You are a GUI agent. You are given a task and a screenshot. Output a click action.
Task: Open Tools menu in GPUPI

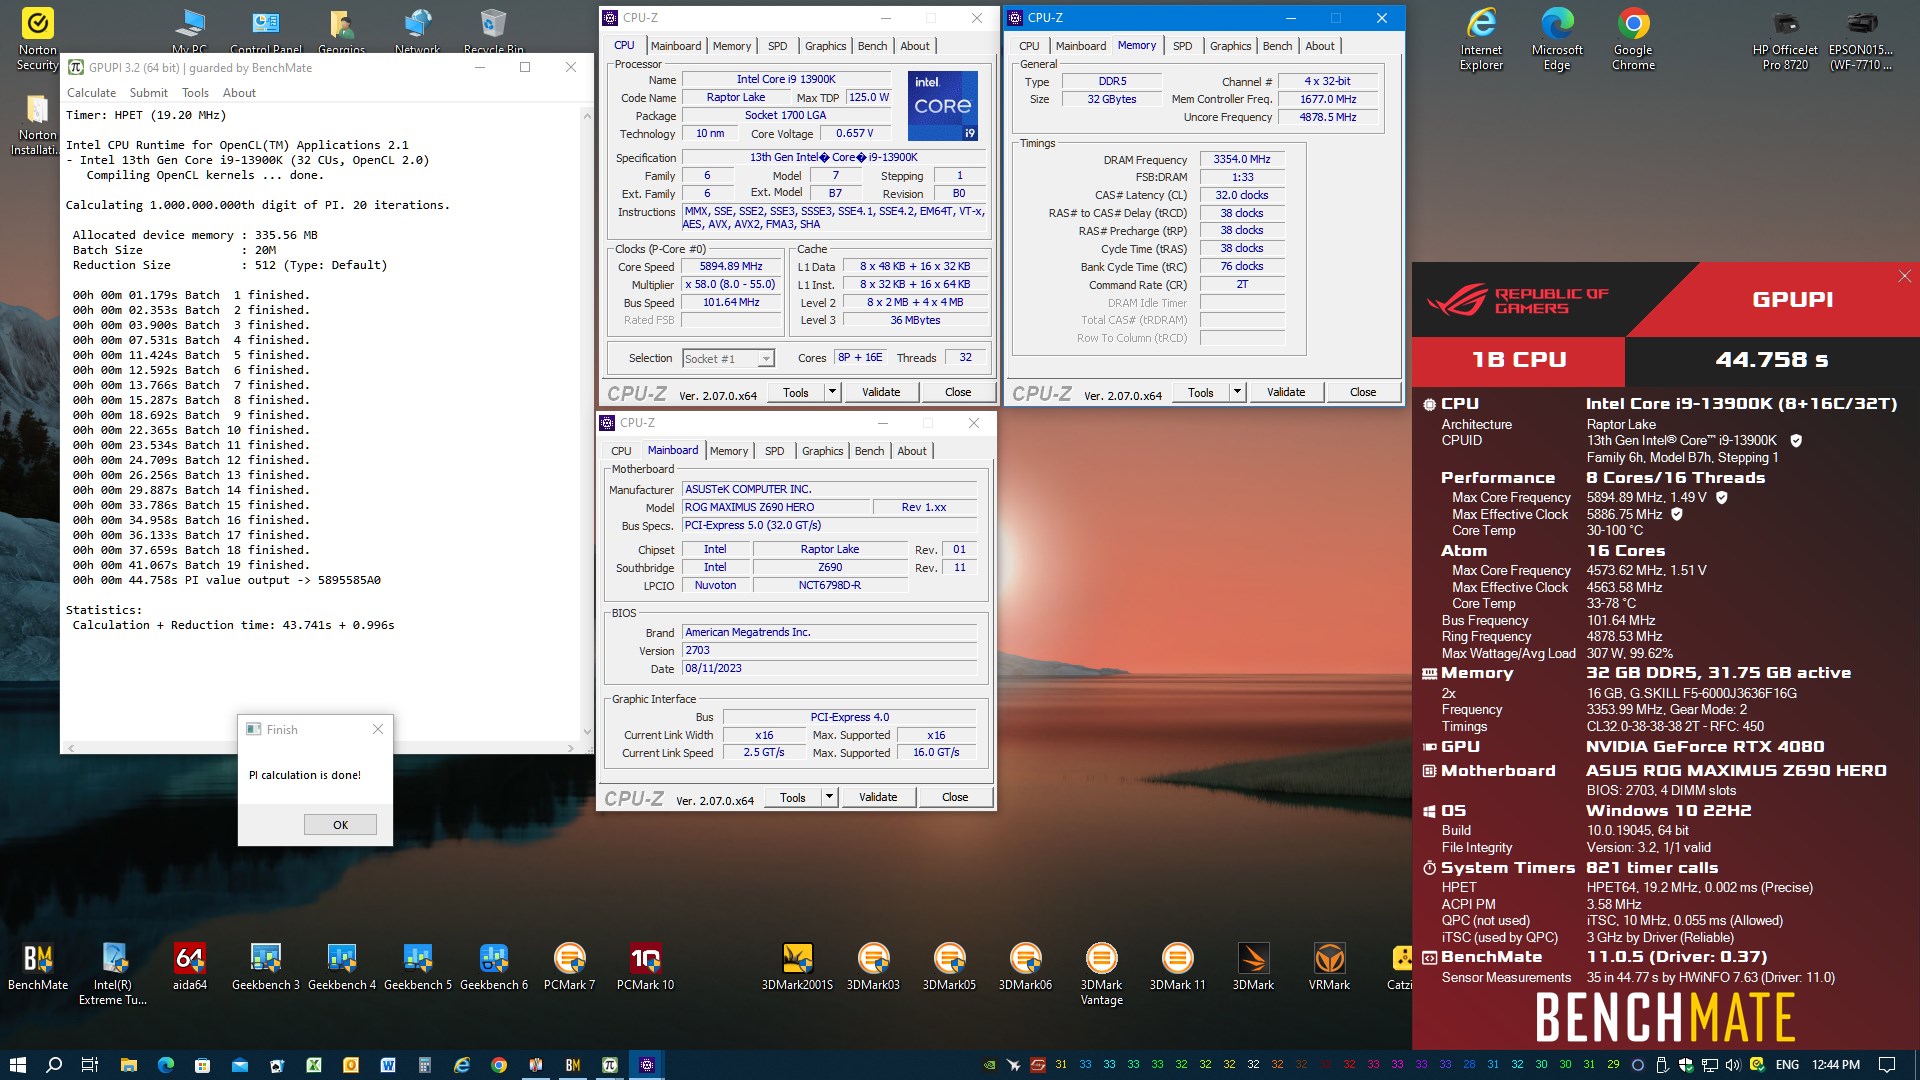pos(195,93)
